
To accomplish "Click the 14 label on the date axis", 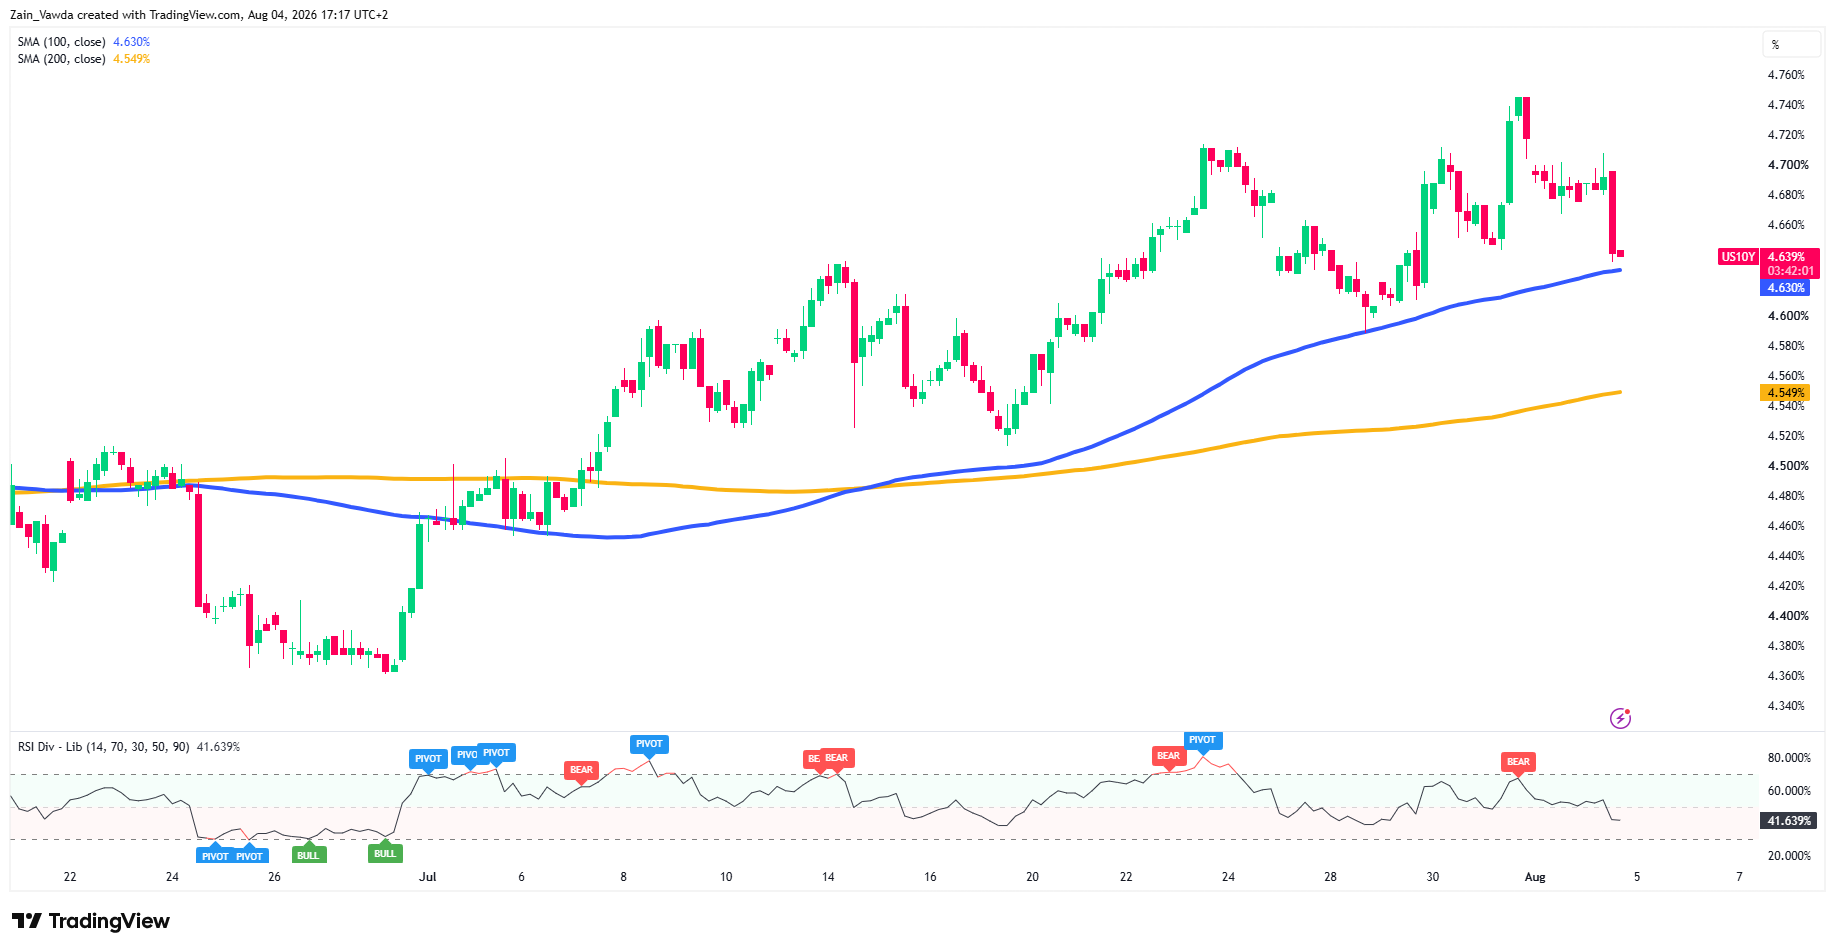I will click(x=828, y=877).
